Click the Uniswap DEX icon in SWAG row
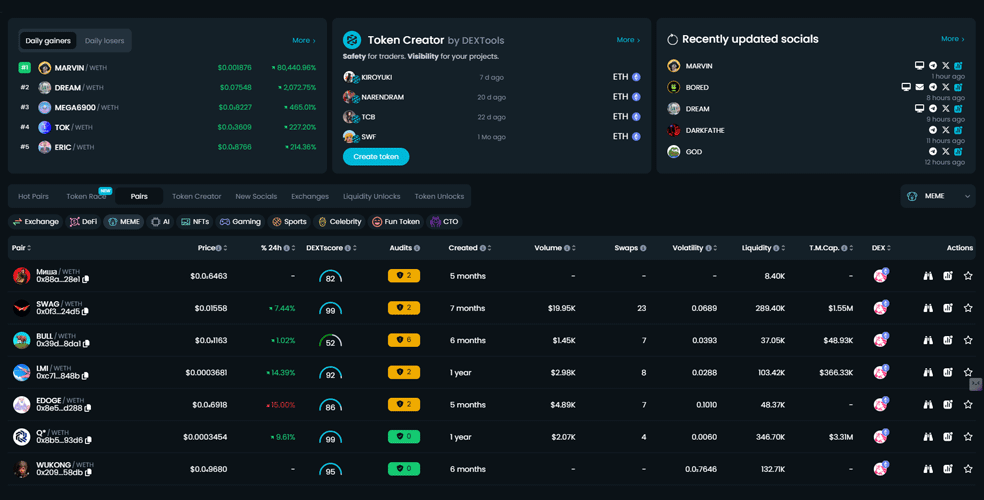Viewport: 984px width, 500px height. [880, 307]
